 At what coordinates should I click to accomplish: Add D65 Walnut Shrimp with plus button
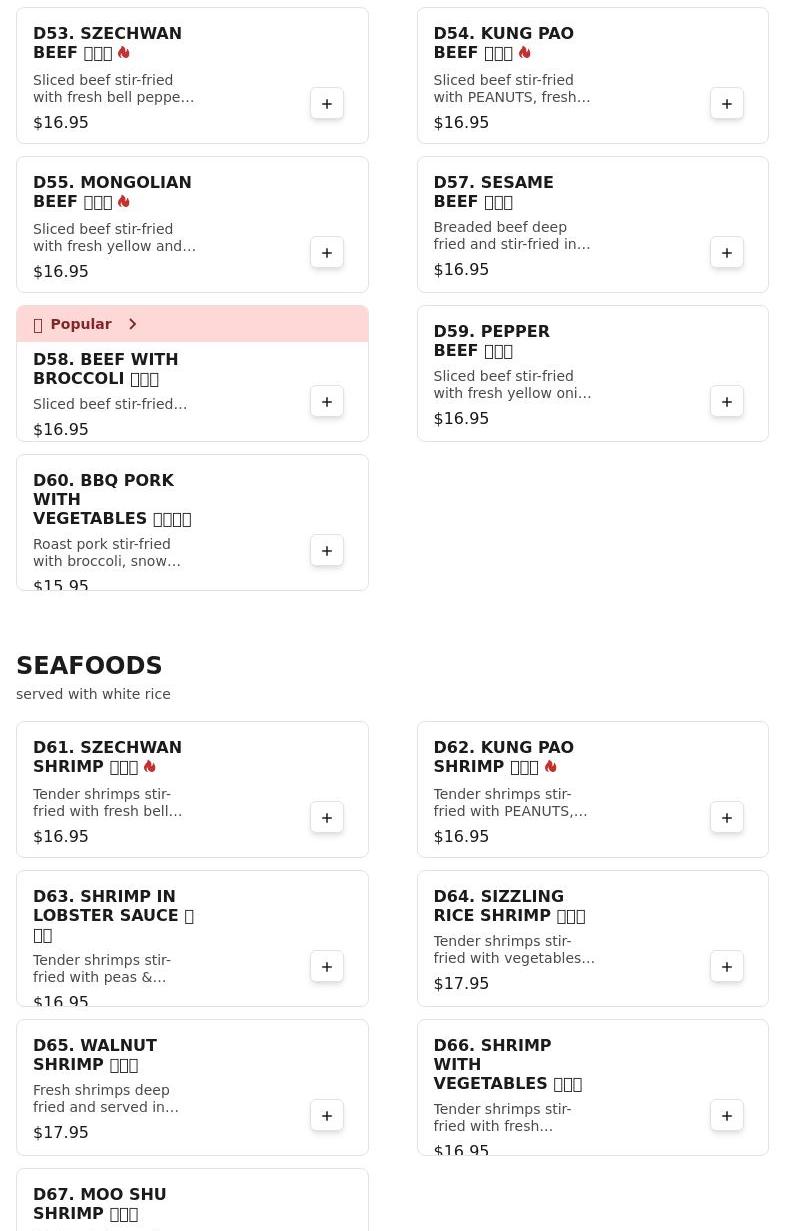(327, 1116)
